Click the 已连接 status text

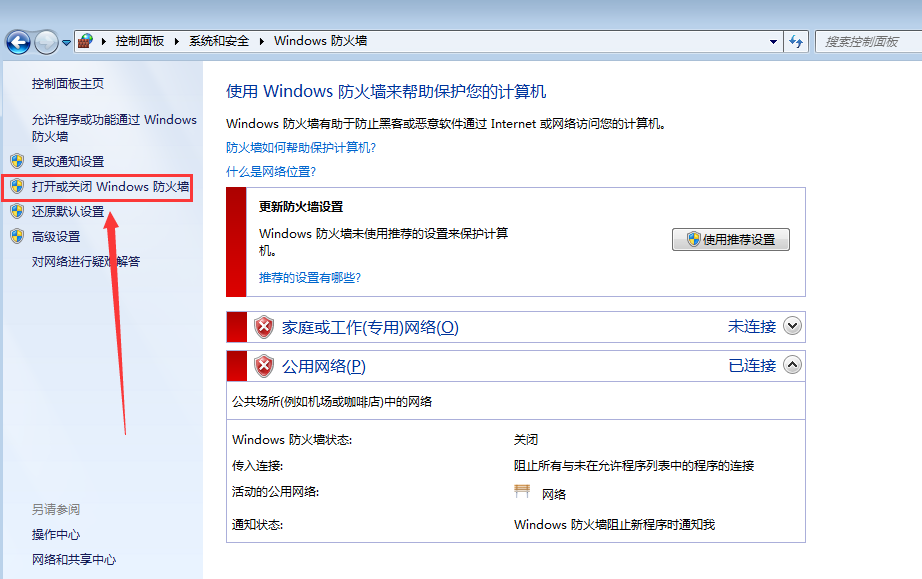pyautogui.click(x=752, y=366)
